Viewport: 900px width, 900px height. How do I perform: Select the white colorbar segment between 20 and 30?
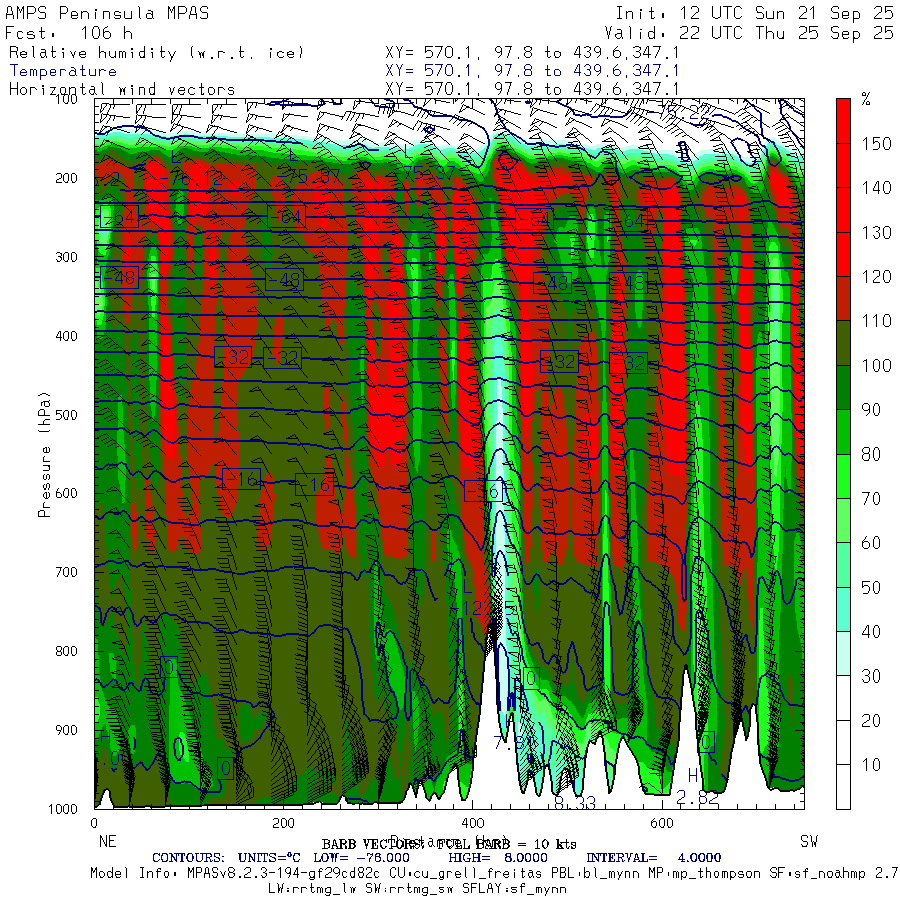843,698
